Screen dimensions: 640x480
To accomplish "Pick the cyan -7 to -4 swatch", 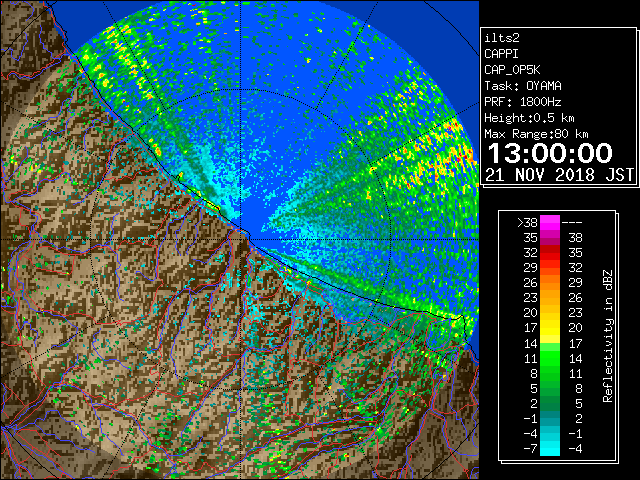I will (x=550, y=449).
